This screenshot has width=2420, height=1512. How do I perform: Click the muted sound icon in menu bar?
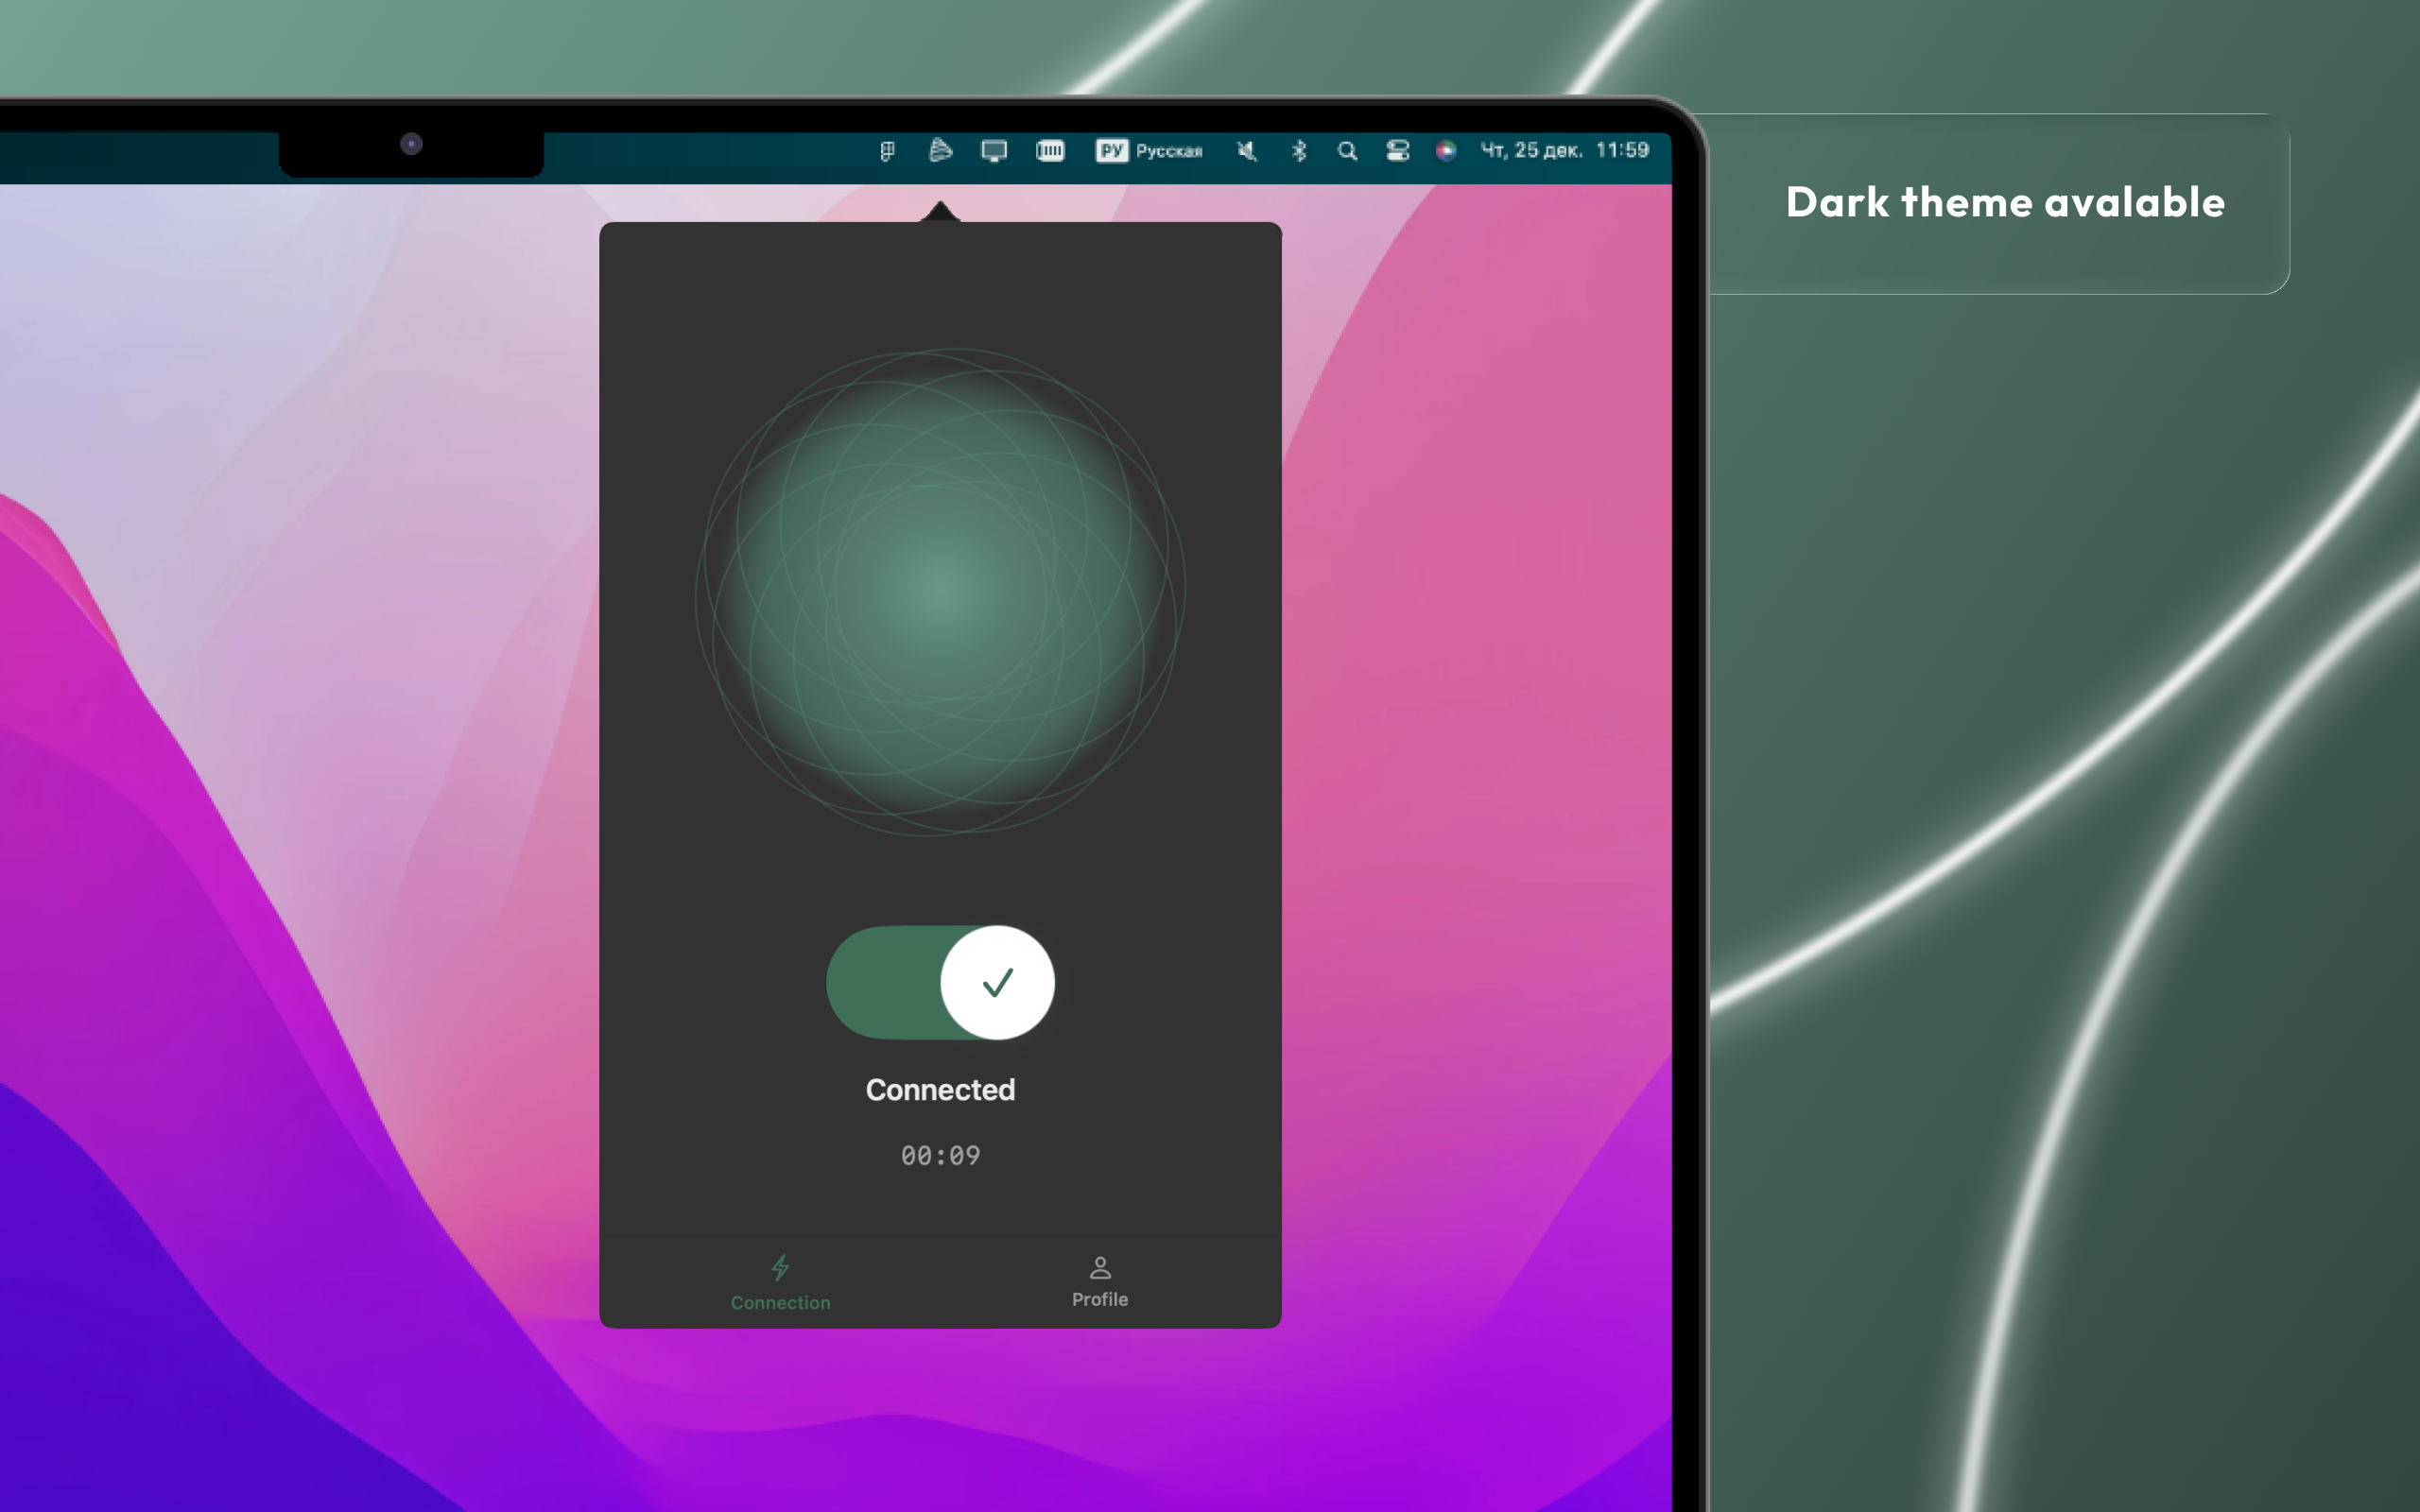click(x=1247, y=151)
